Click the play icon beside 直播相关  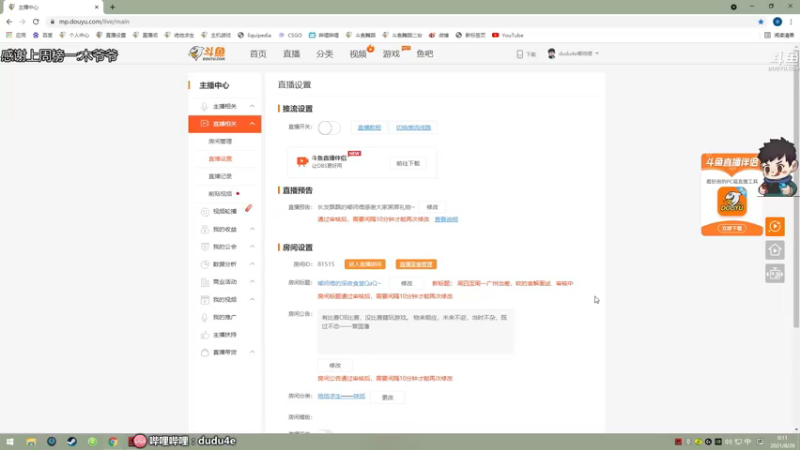(x=204, y=123)
